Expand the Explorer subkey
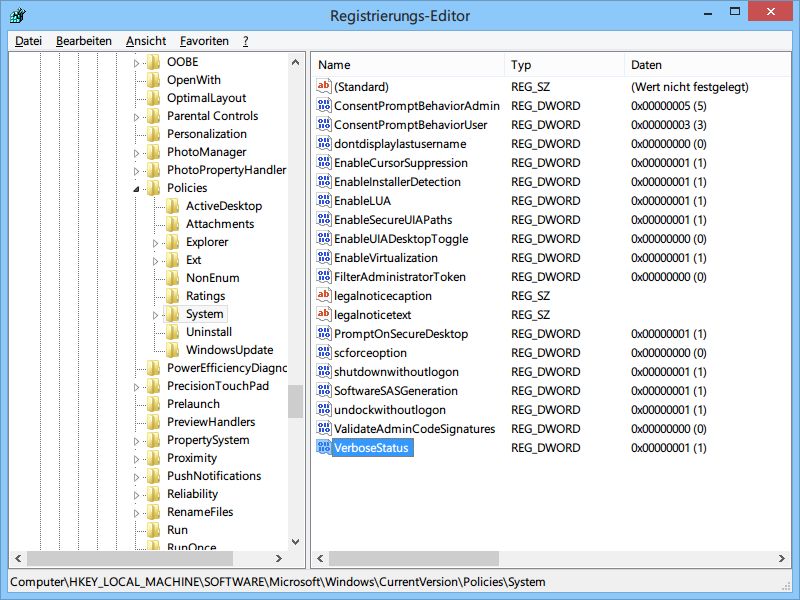This screenshot has width=800, height=600. (x=156, y=243)
